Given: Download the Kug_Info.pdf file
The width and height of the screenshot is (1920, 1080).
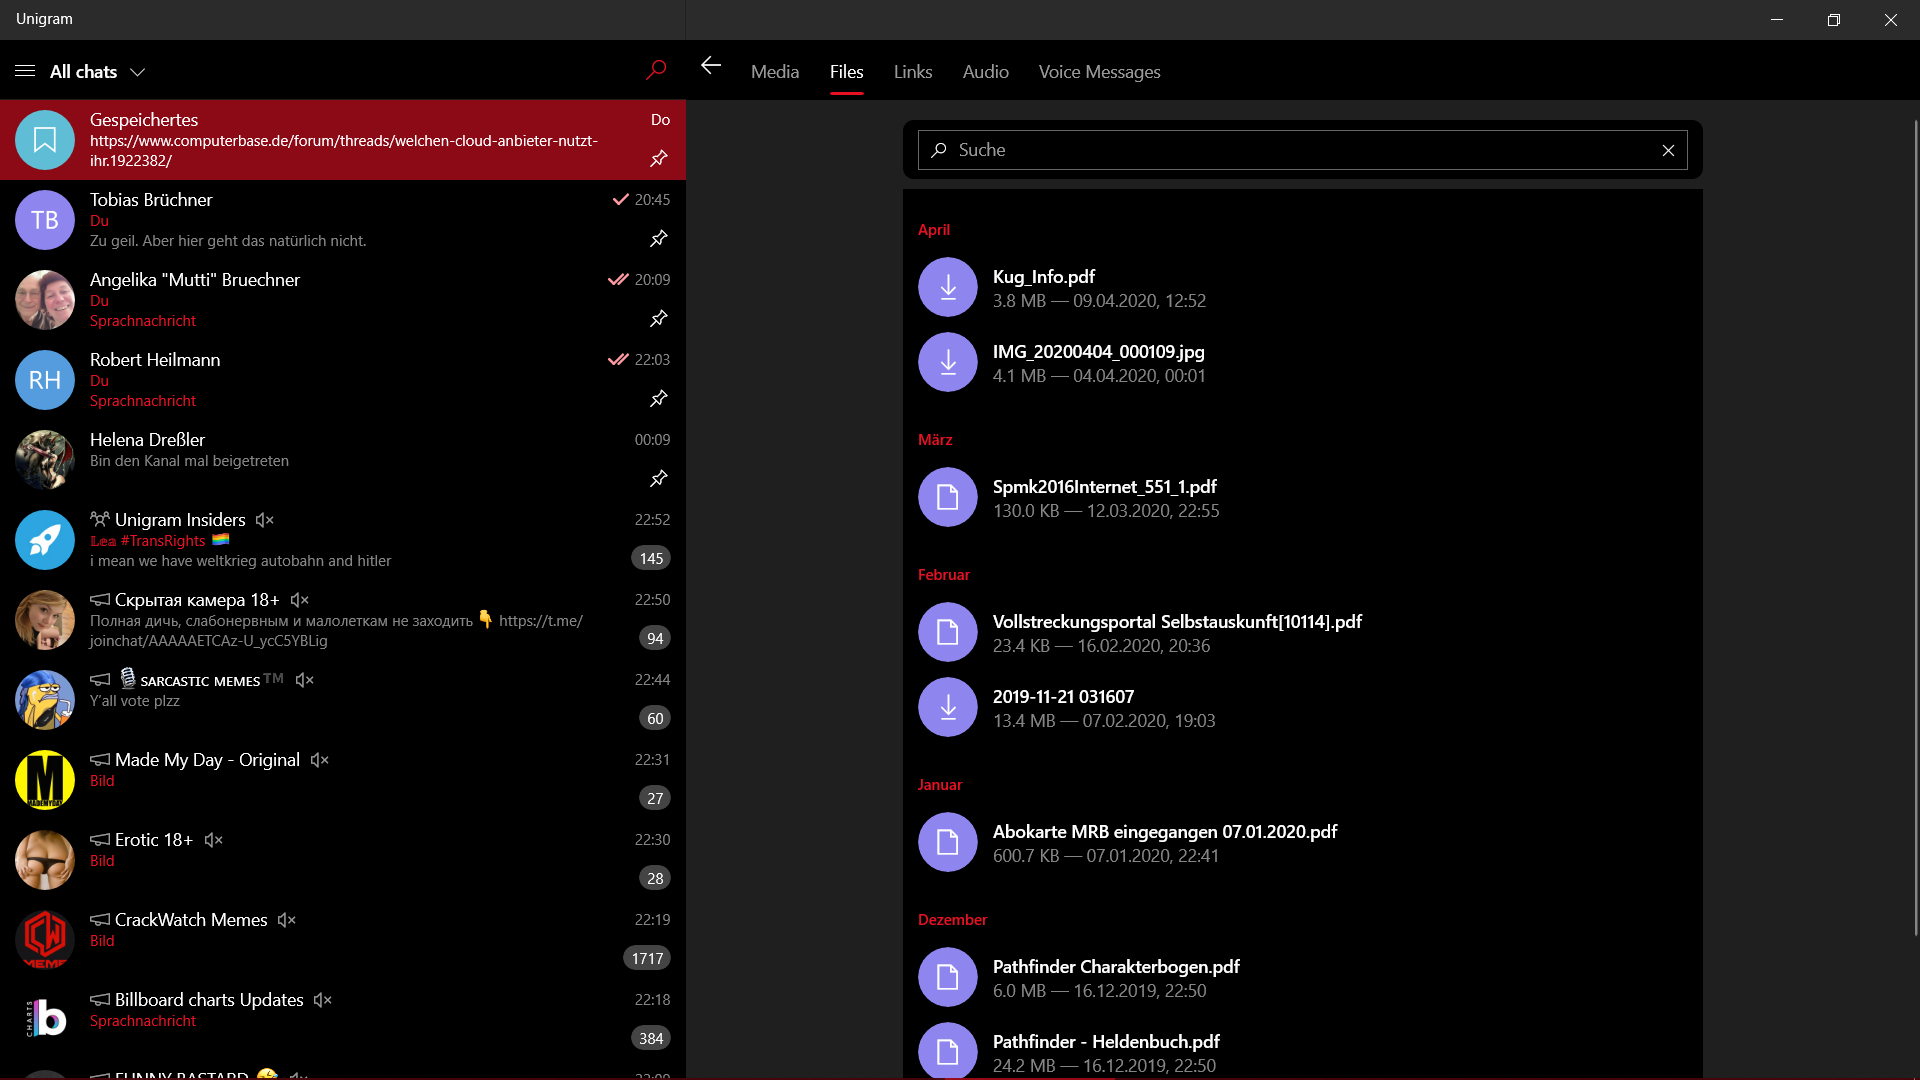Looking at the screenshot, I should point(947,288).
